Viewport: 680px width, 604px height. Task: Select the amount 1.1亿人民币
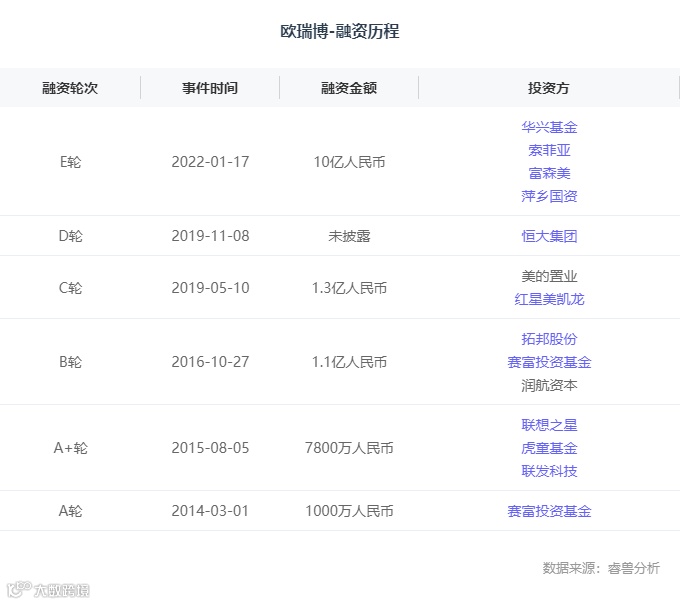click(x=349, y=362)
